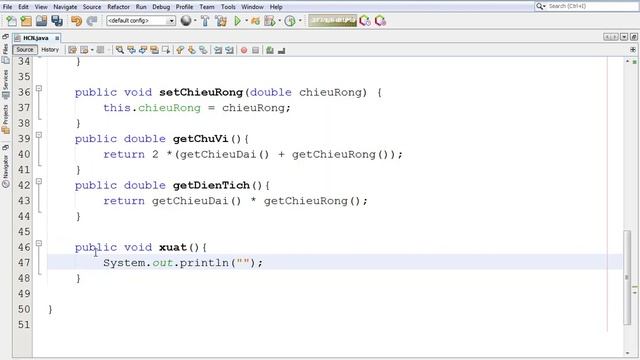Click the Profile Project icon

270,21
